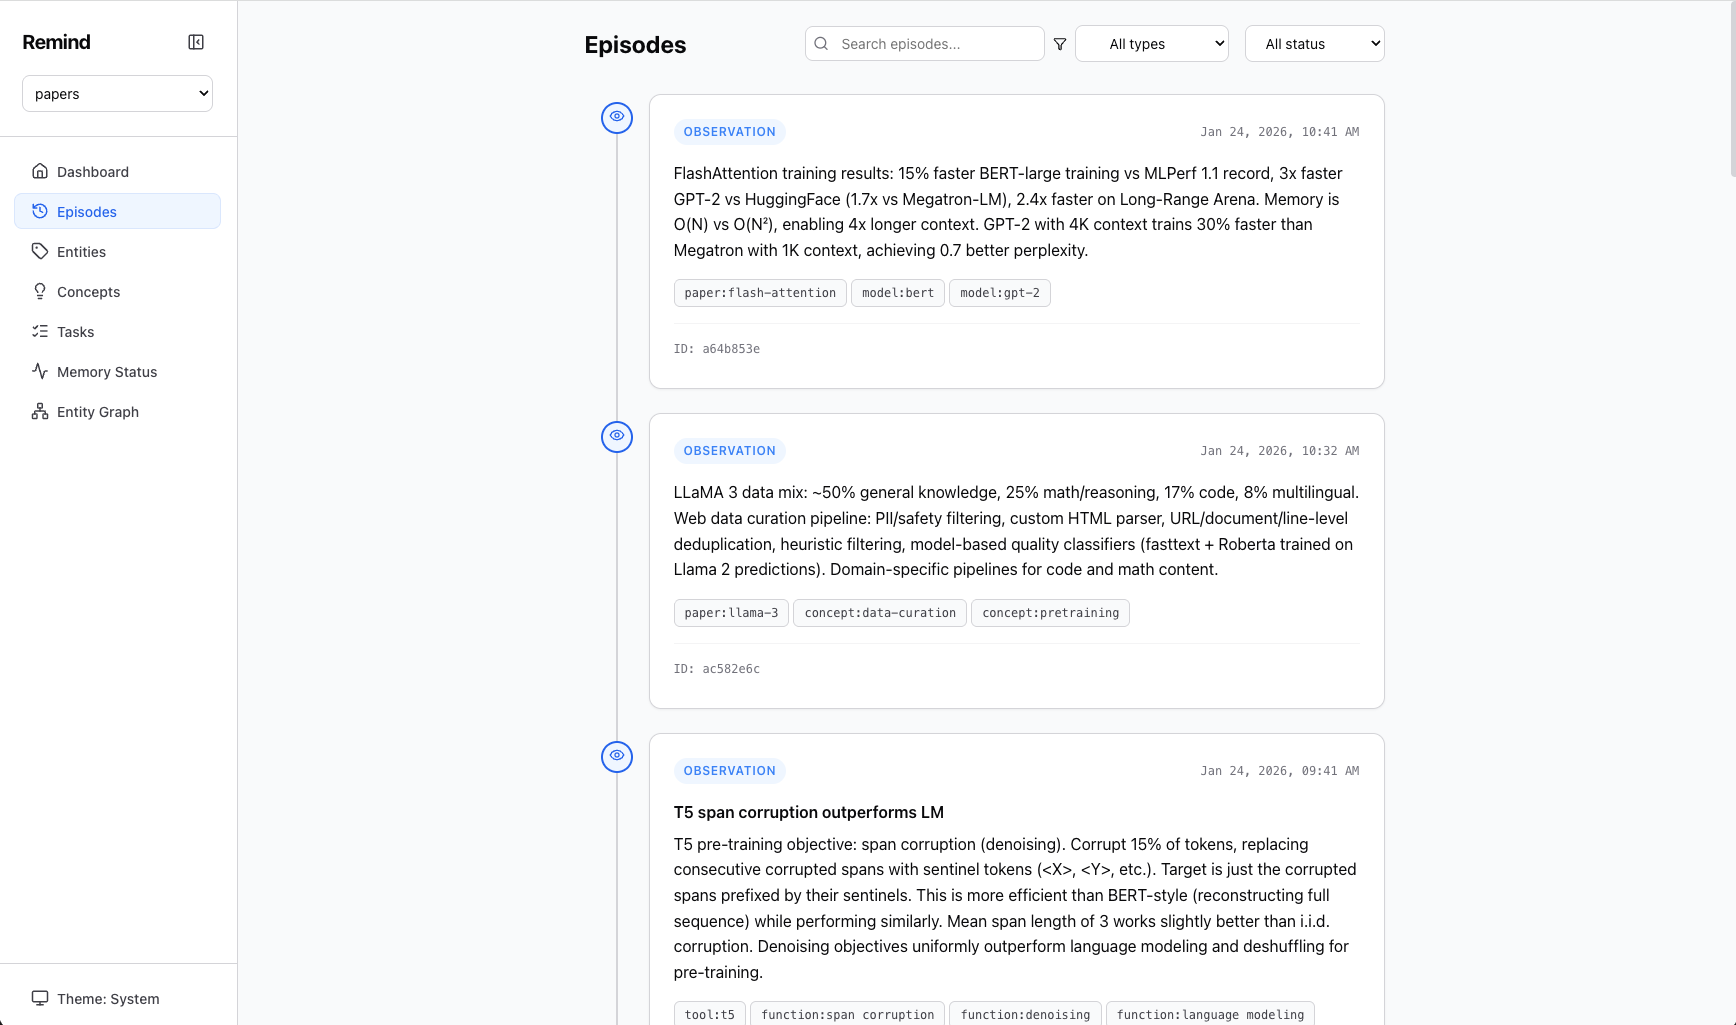
Task: Toggle the Theme: System switcher
Action: (97, 998)
